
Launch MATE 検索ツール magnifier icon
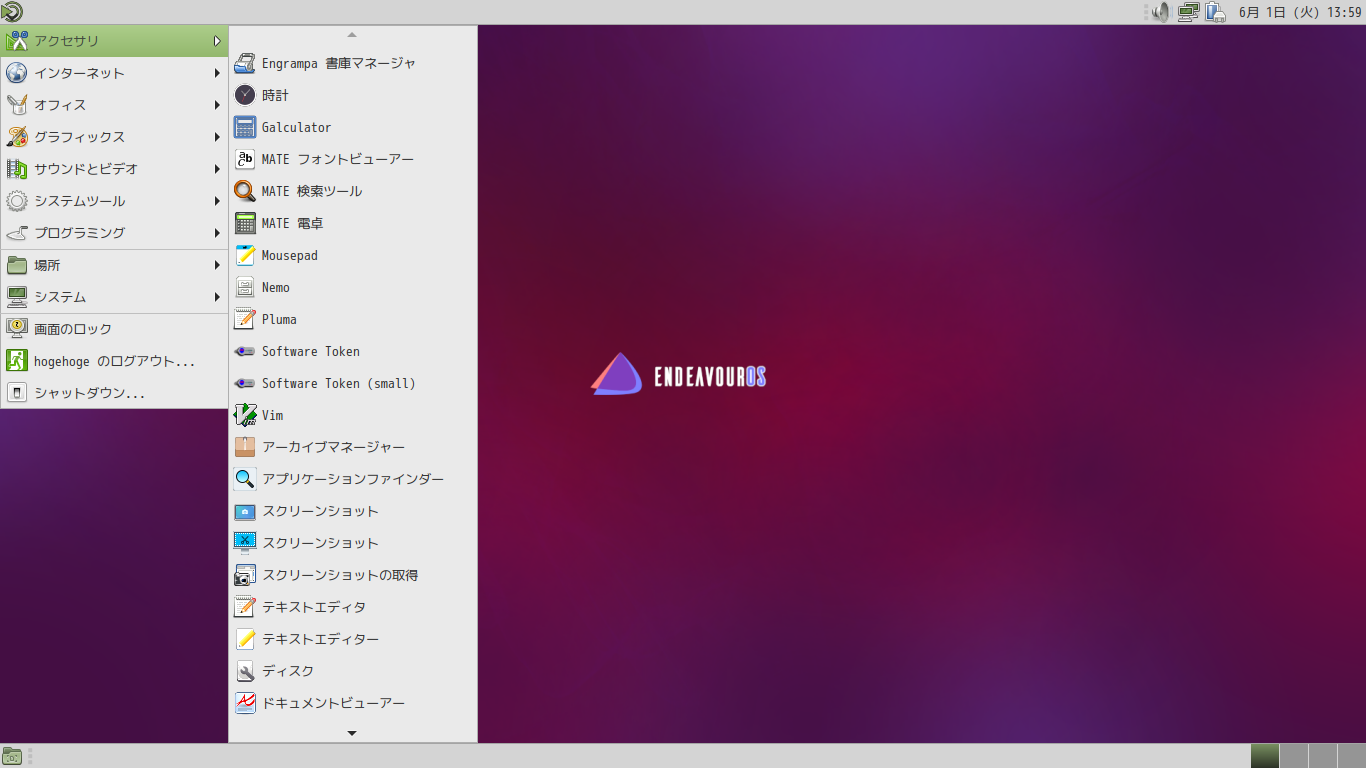245,191
